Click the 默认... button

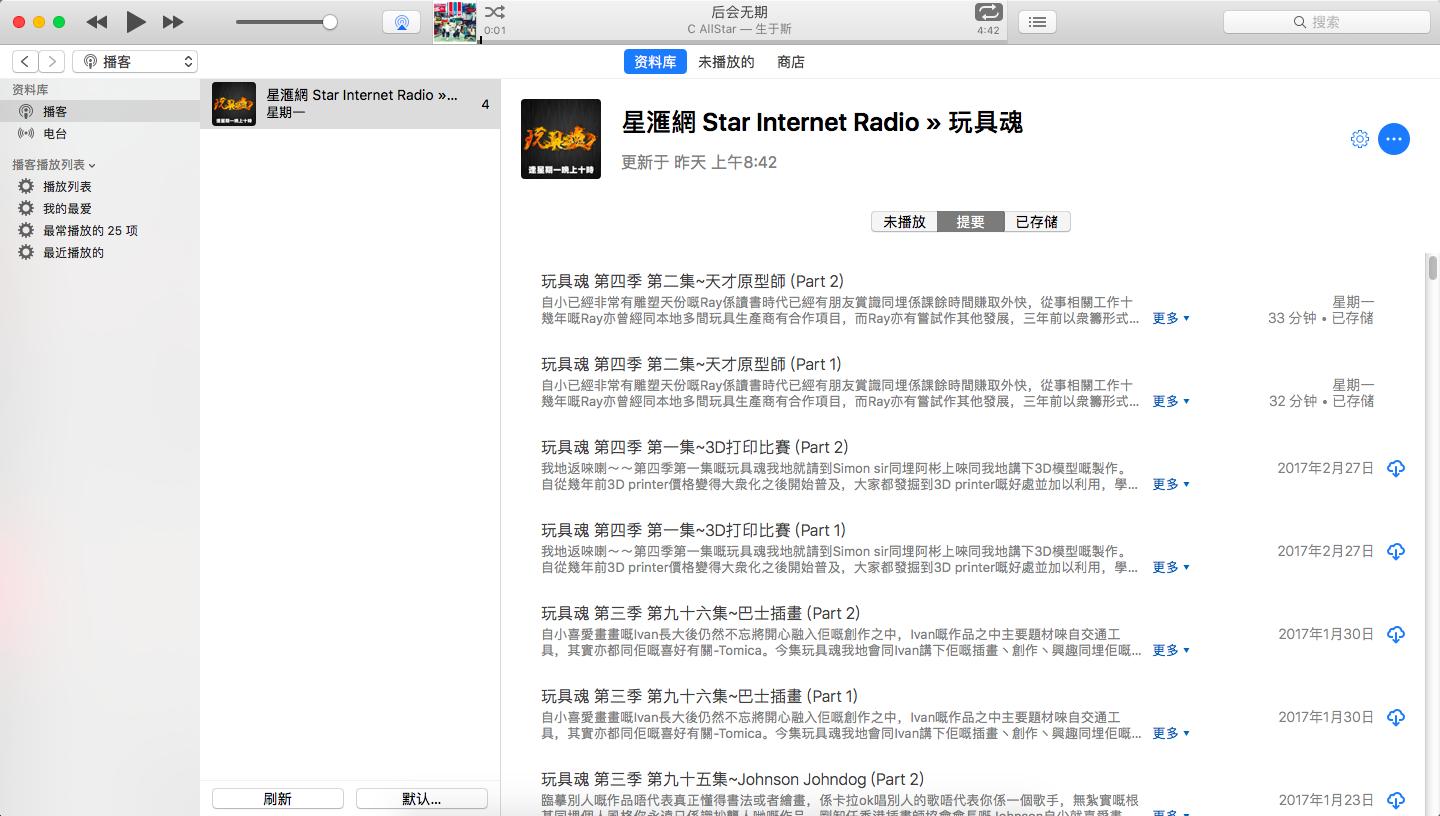[421, 798]
